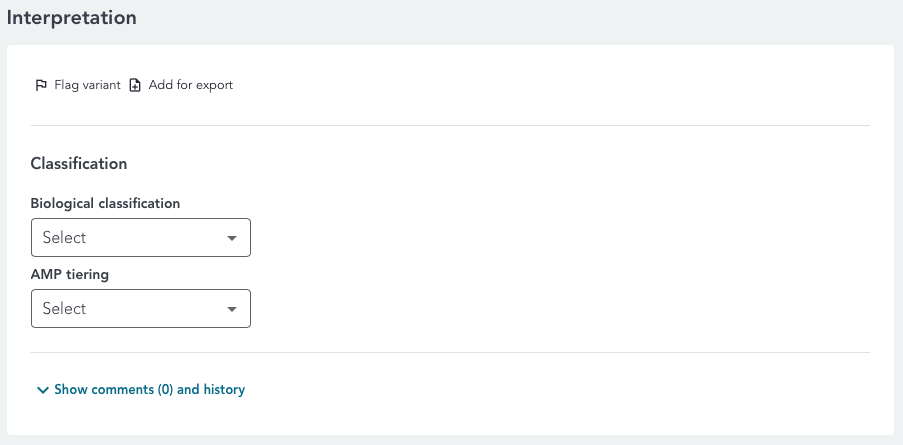Expand Show comments (0) and history
Screen dimensions: 903x445
coord(149,390)
